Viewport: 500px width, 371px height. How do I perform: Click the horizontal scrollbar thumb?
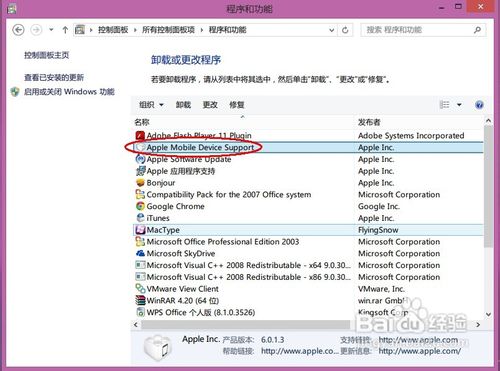[x=246, y=324]
